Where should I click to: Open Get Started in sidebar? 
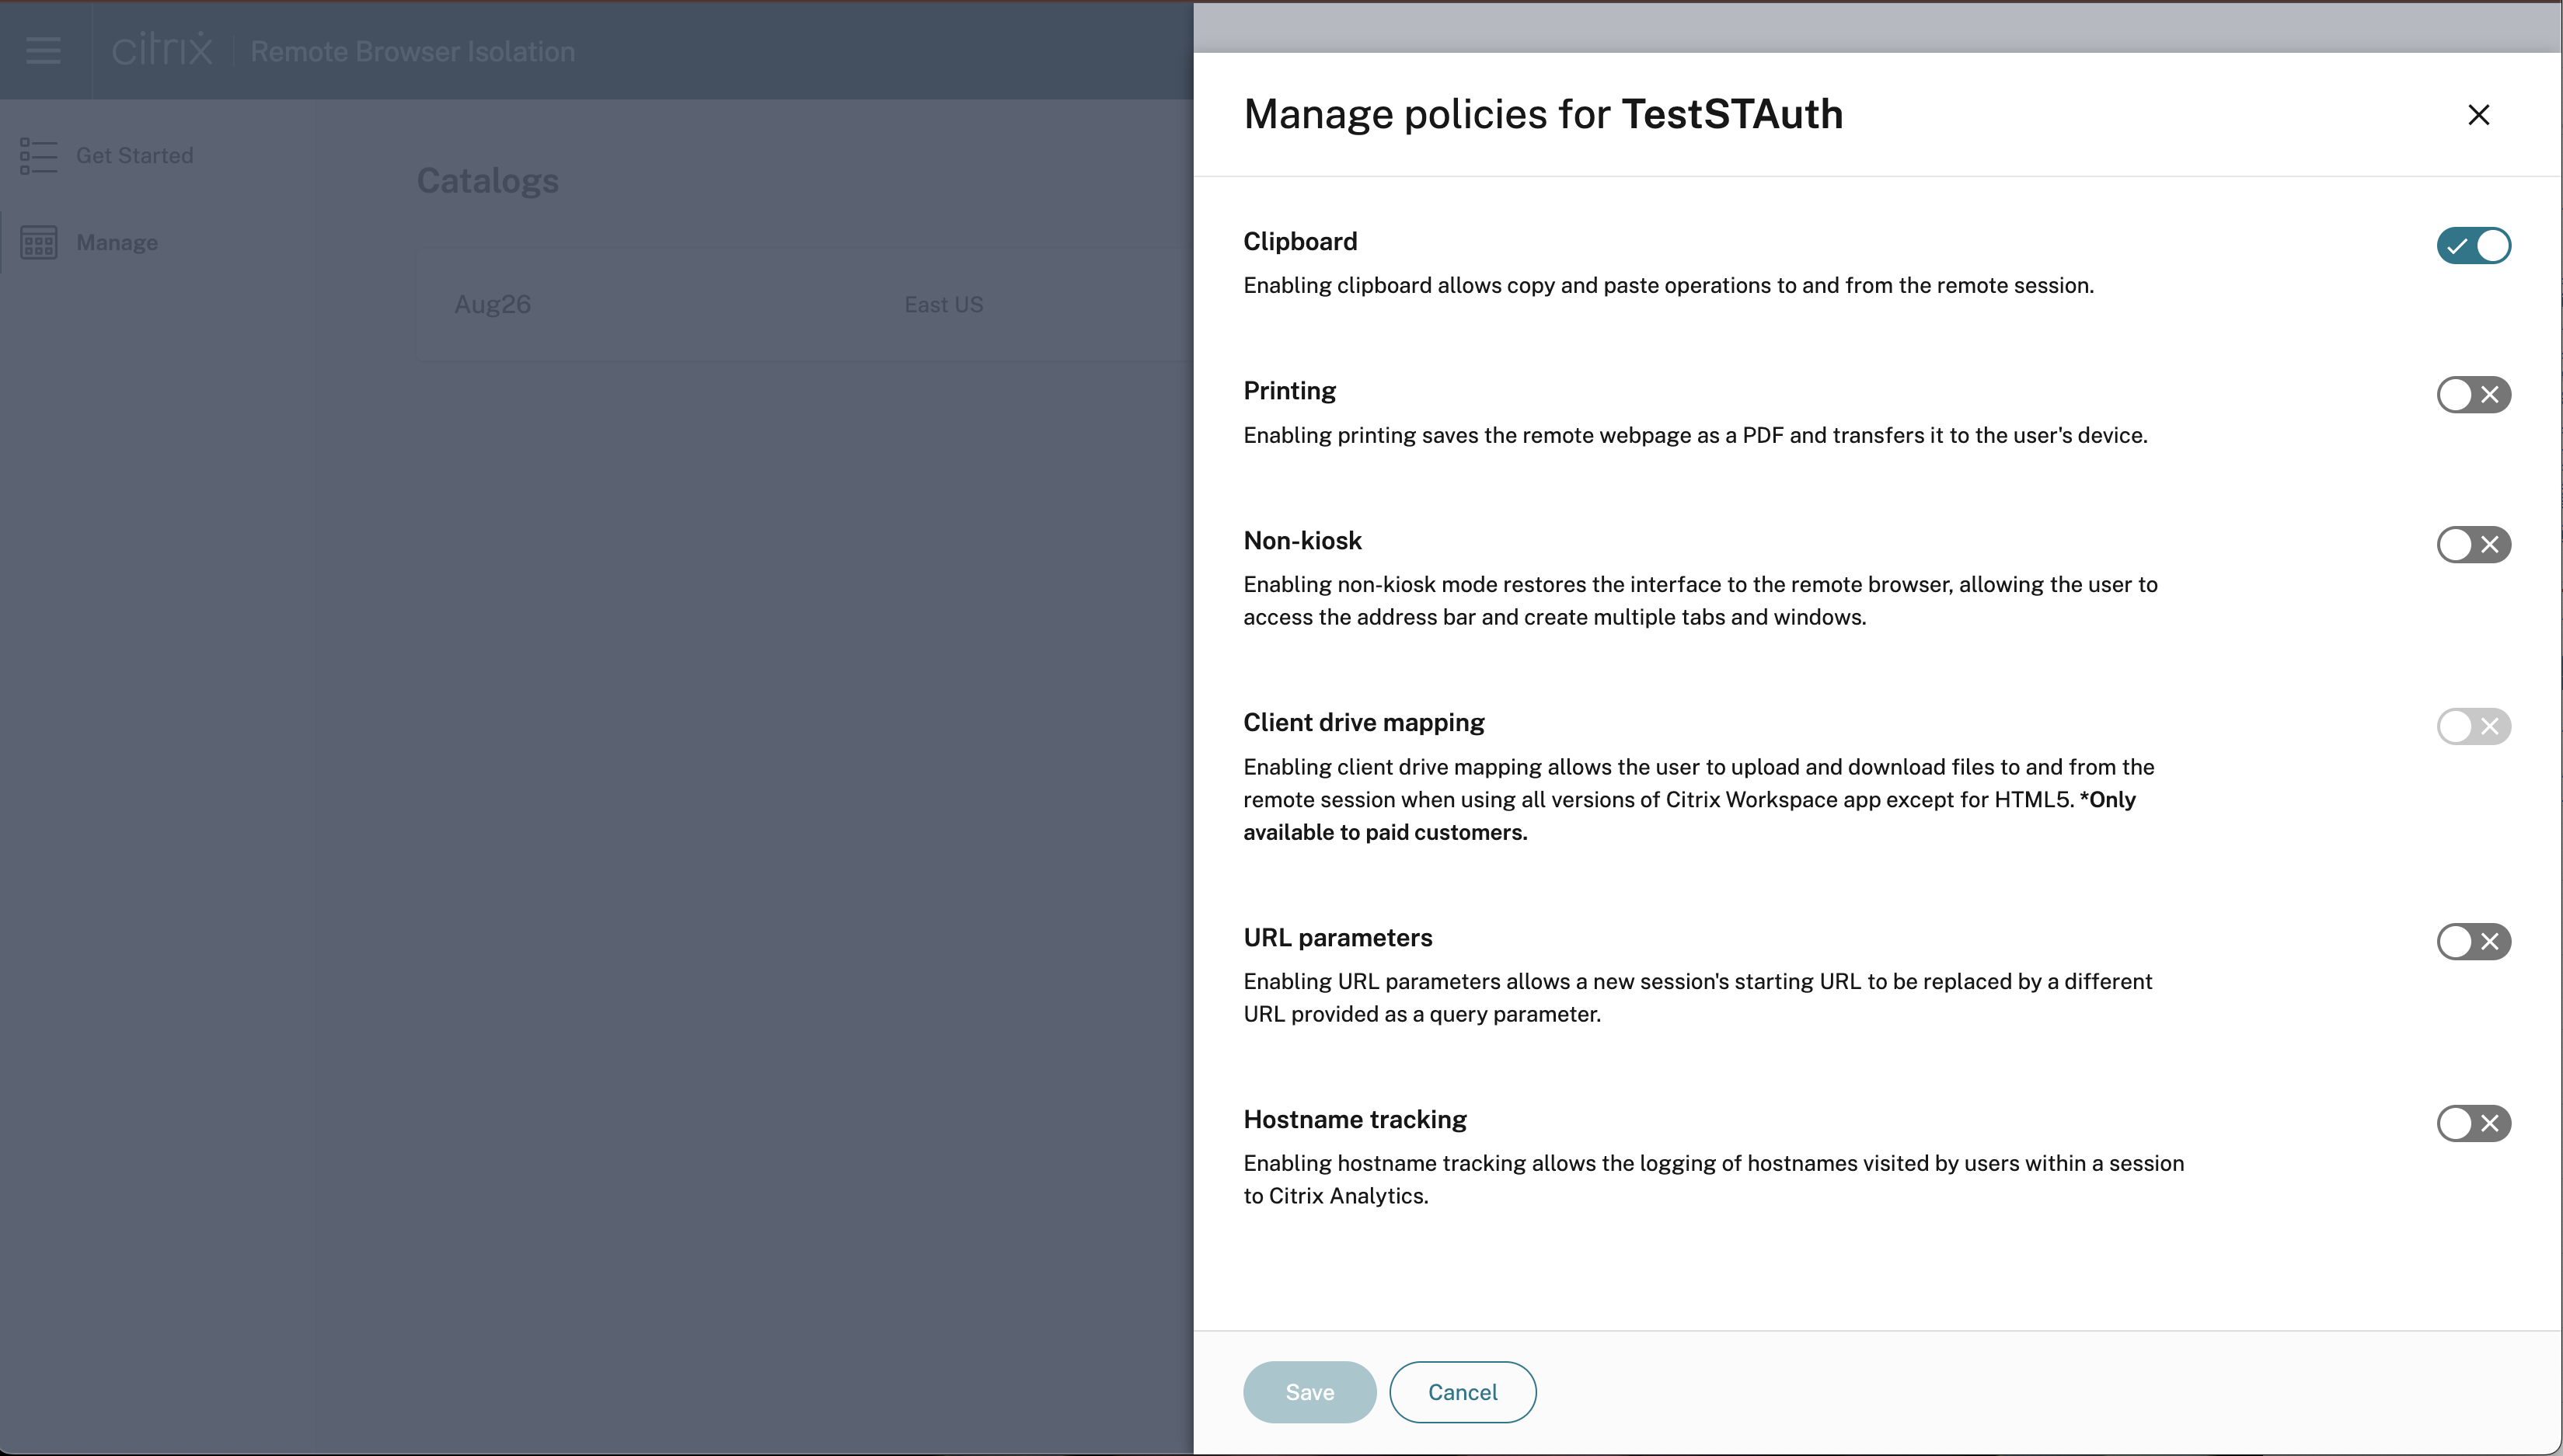(134, 156)
